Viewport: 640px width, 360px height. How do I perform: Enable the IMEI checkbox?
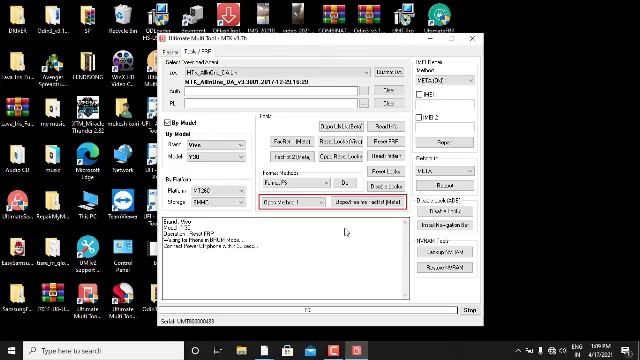coord(419,94)
